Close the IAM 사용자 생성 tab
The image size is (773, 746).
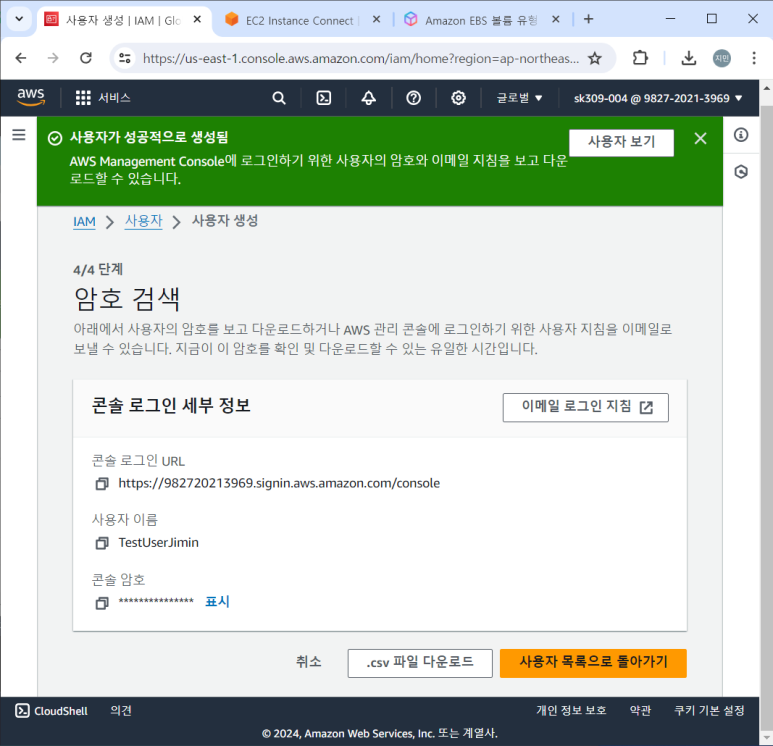[197, 20]
